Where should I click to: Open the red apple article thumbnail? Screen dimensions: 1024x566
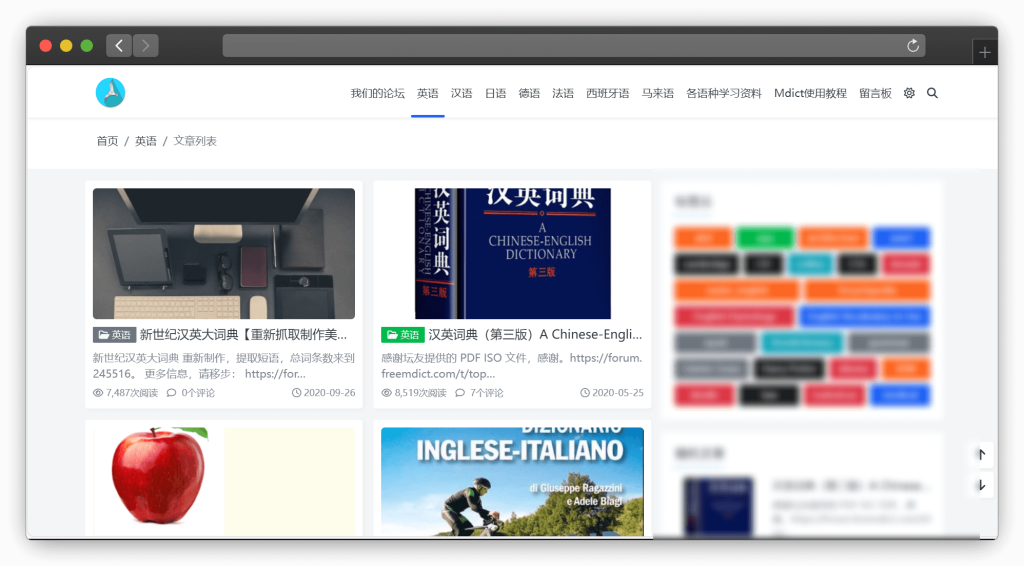[x=224, y=482]
